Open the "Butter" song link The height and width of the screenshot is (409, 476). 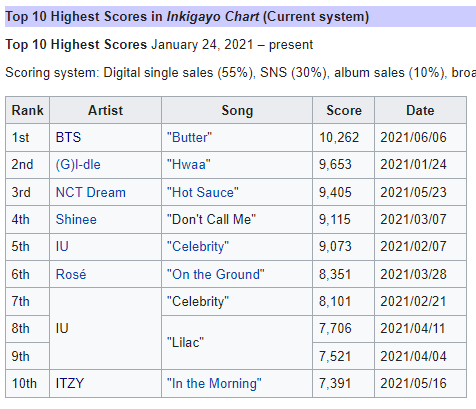[x=189, y=137]
